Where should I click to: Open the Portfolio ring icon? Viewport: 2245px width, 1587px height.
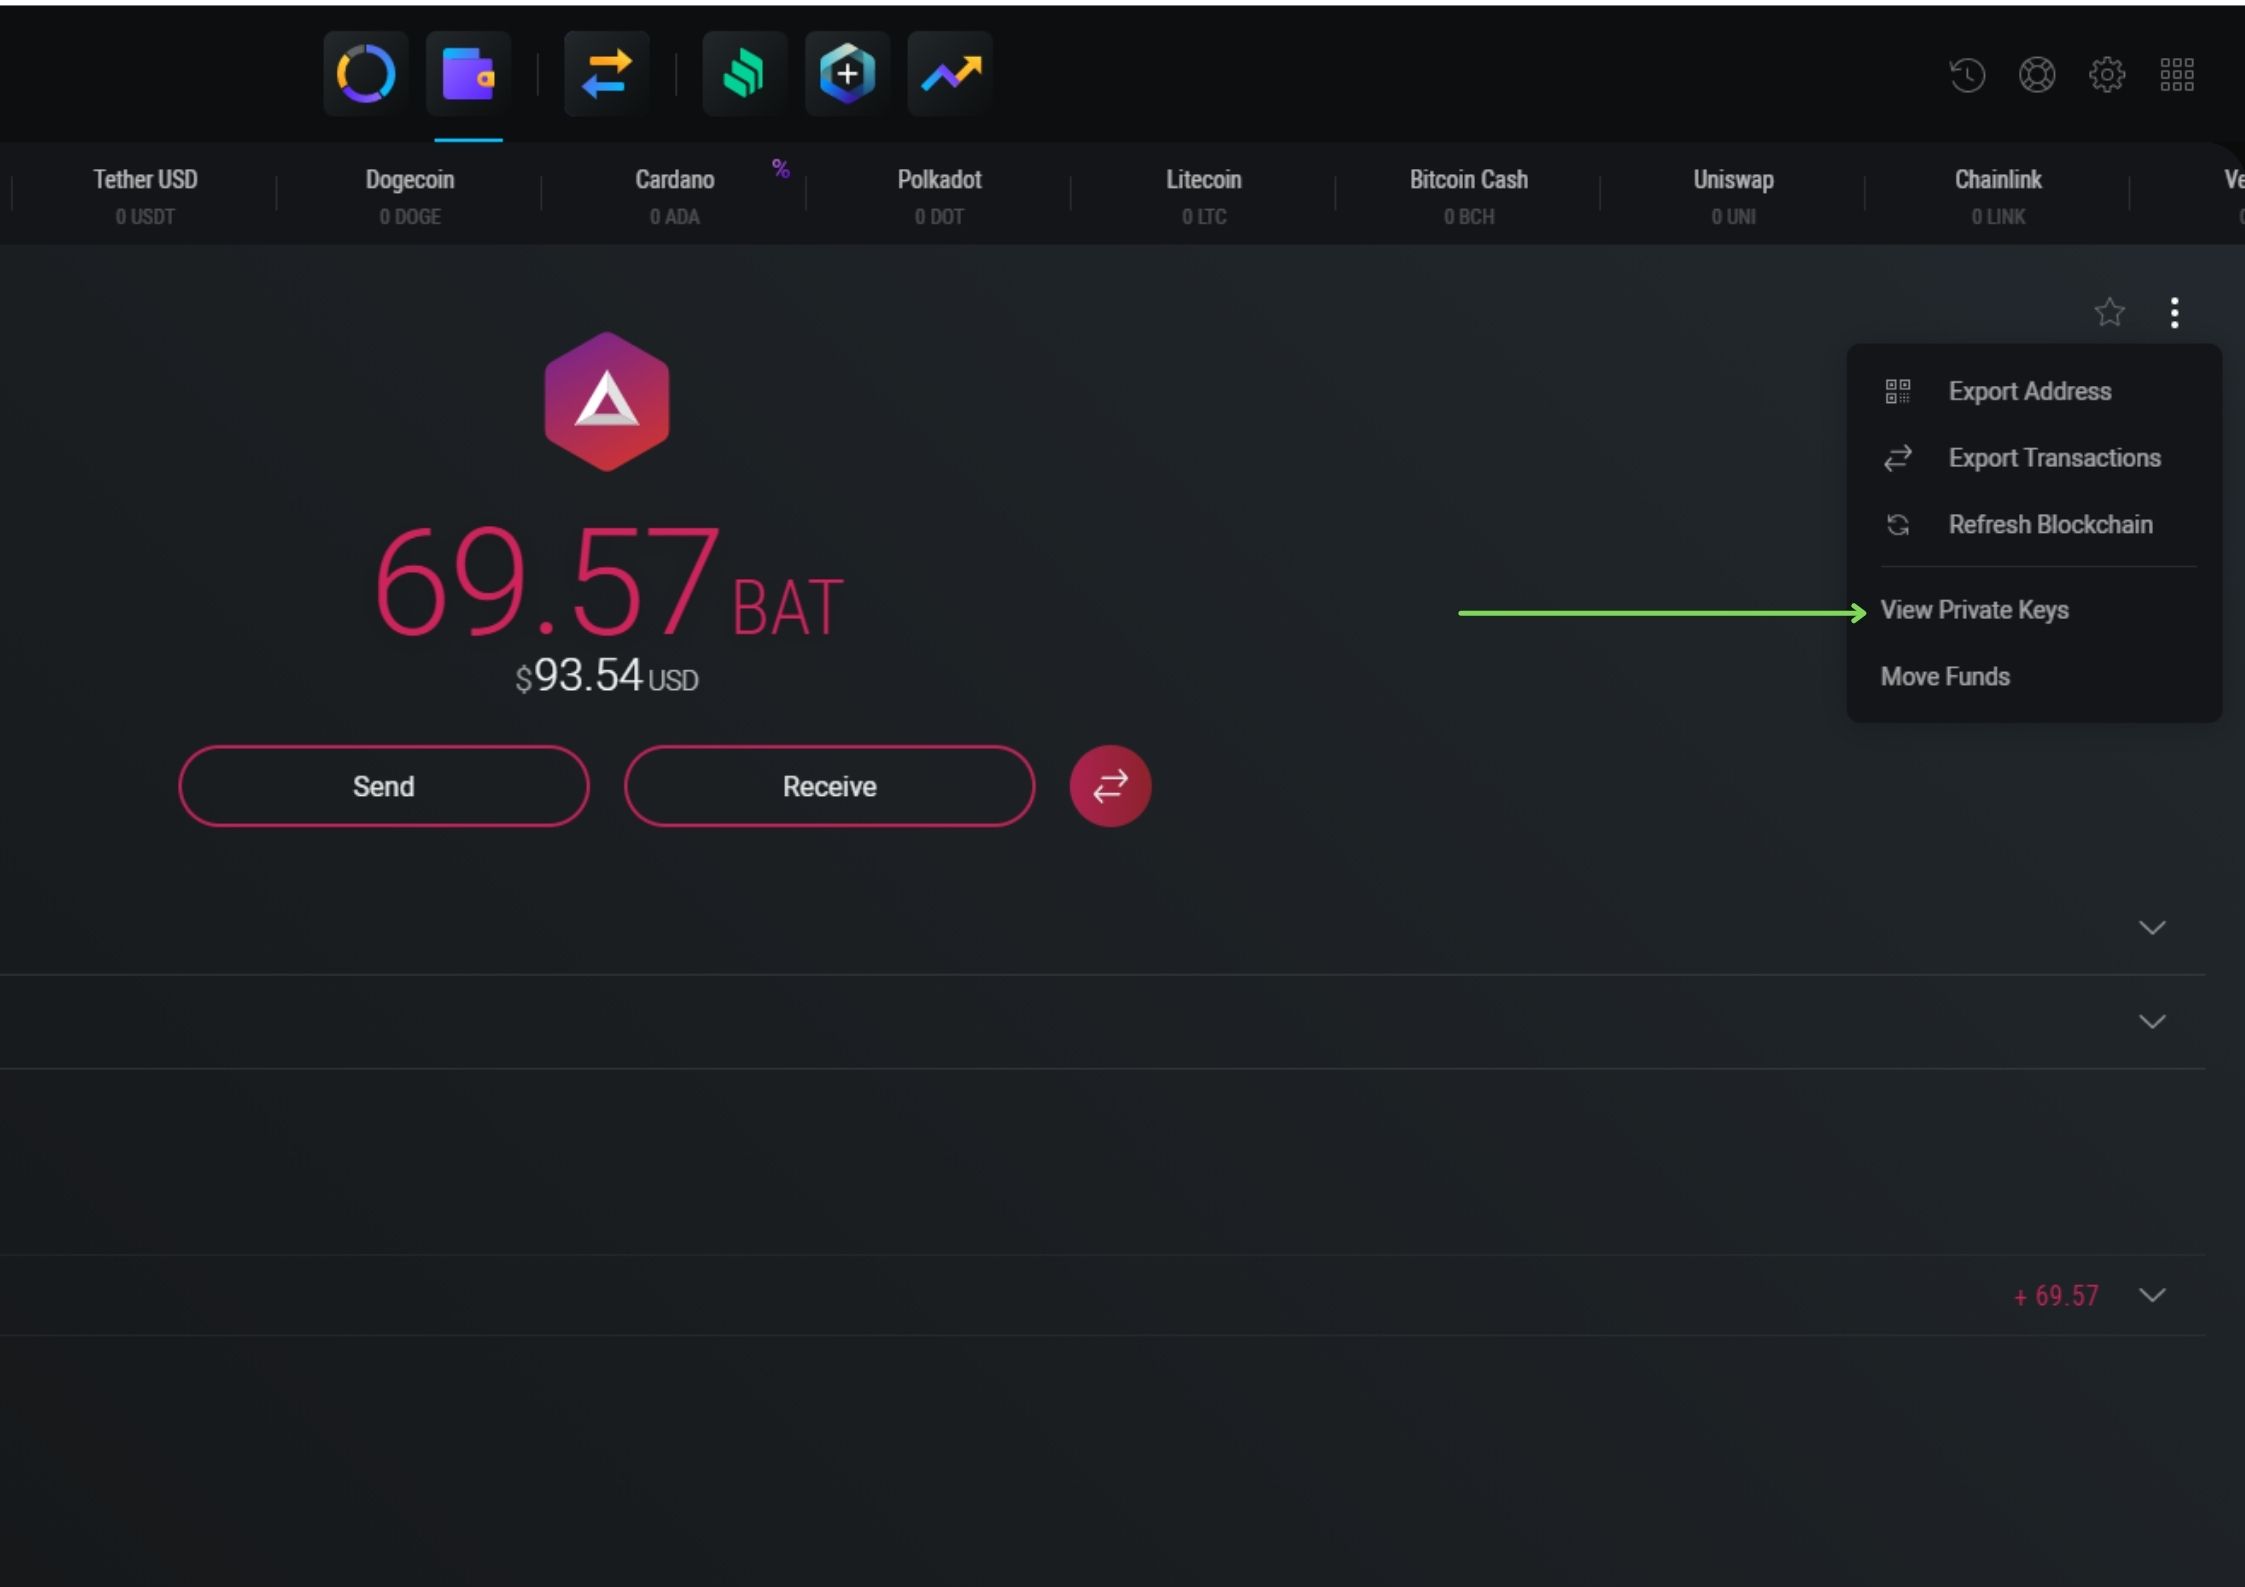[x=366, y=74]
